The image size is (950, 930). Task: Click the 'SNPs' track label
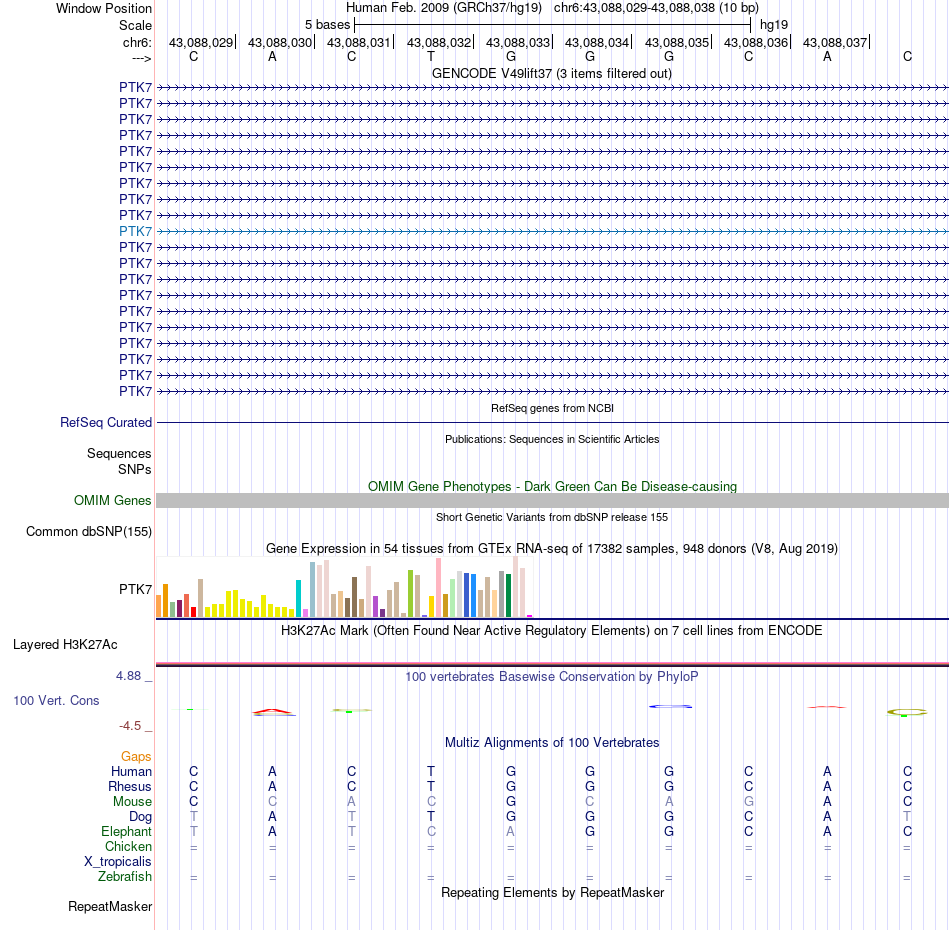coord(135,470)
